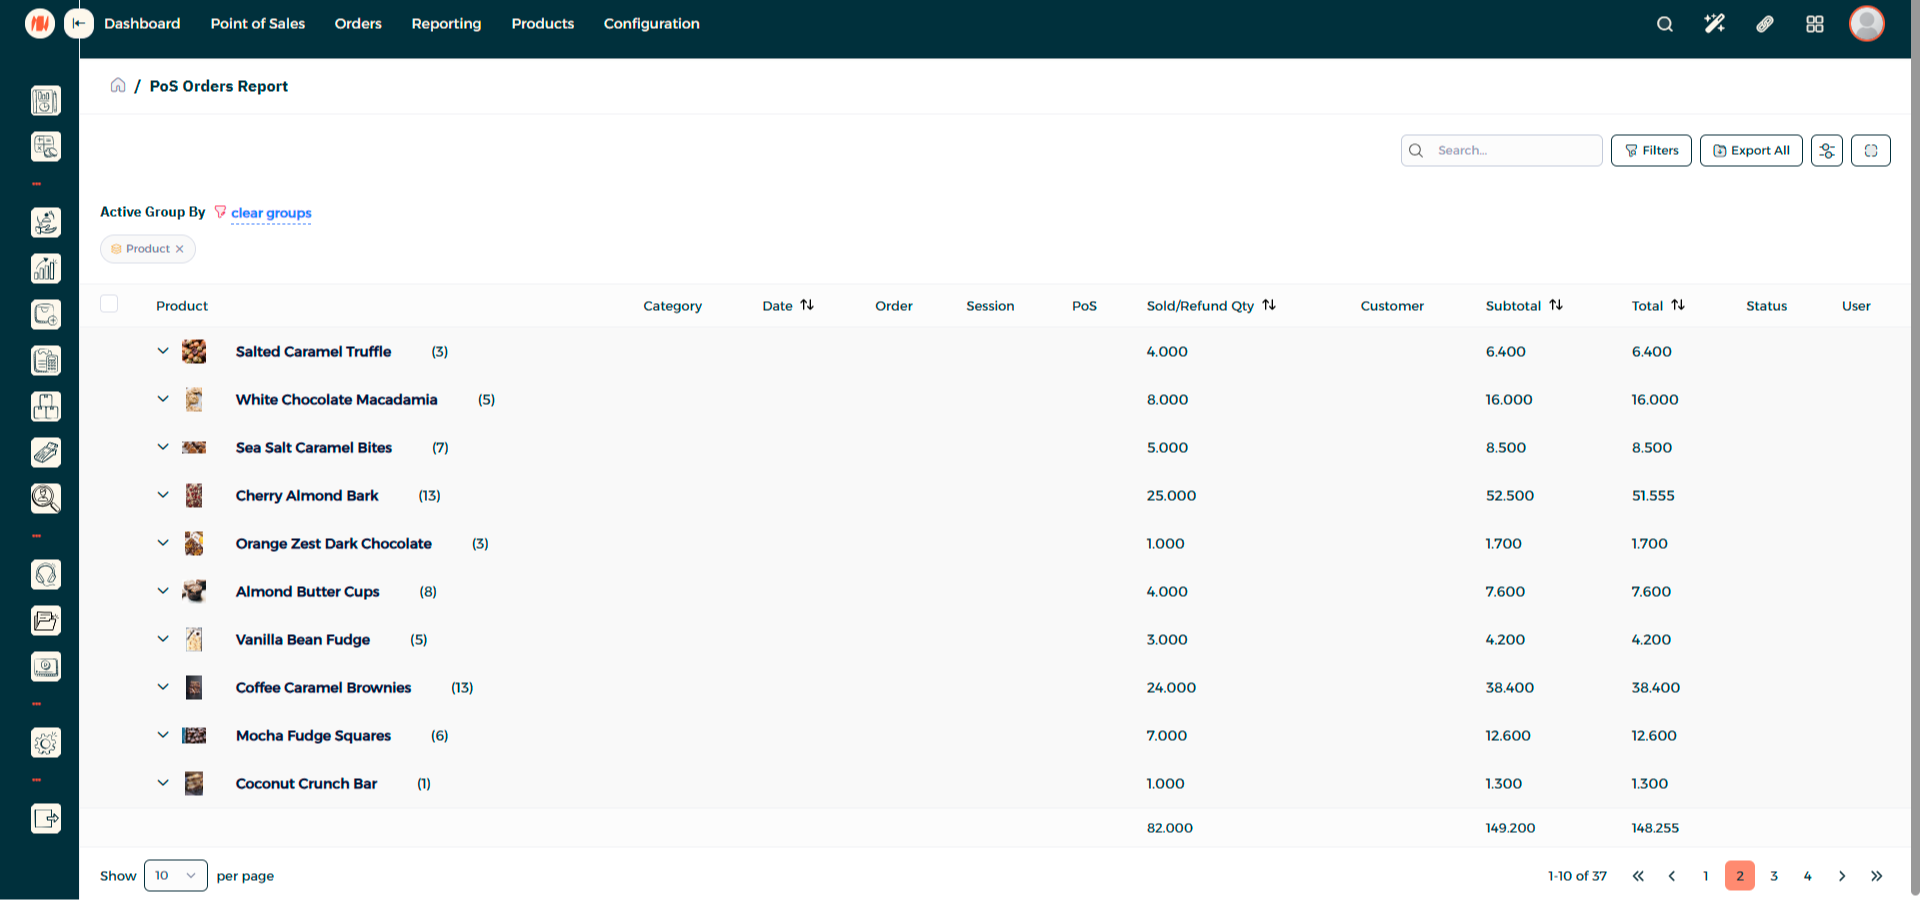Open the folder documents sidebar icon
The height and width of the screenshot is (913, 1920).
coord(45,620)
